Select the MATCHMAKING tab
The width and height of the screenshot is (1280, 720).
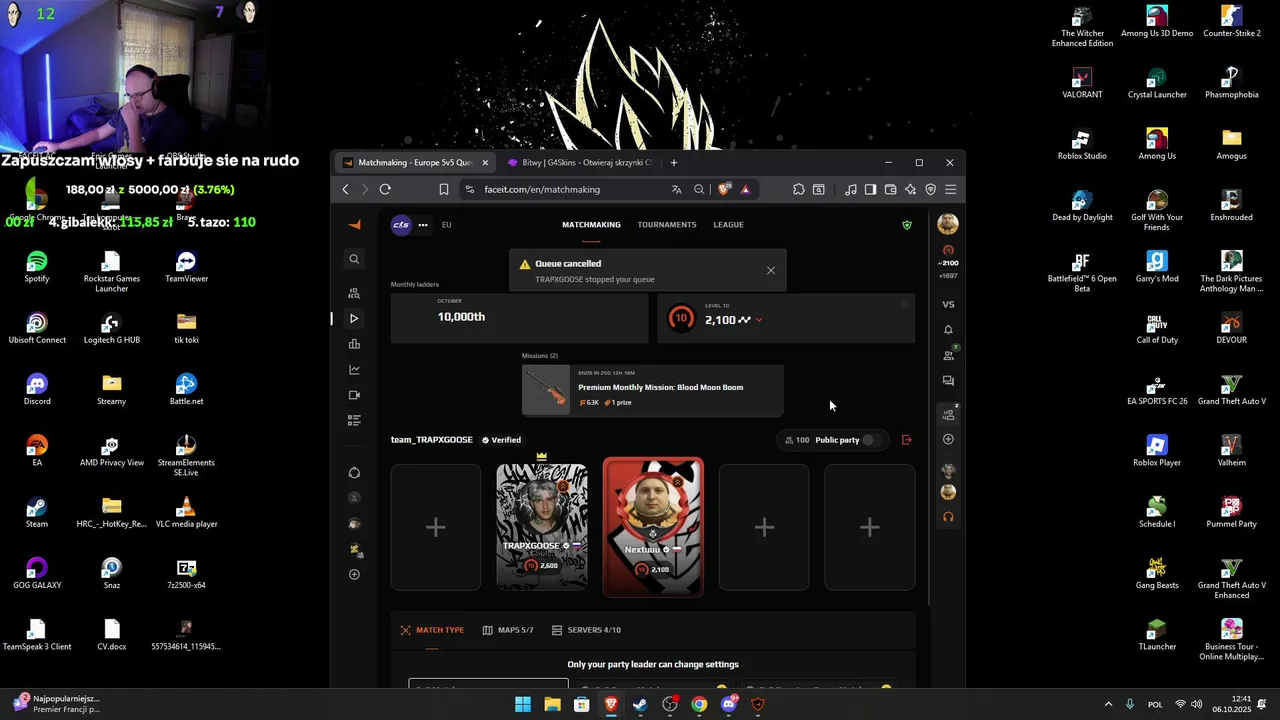coord(591,225)
